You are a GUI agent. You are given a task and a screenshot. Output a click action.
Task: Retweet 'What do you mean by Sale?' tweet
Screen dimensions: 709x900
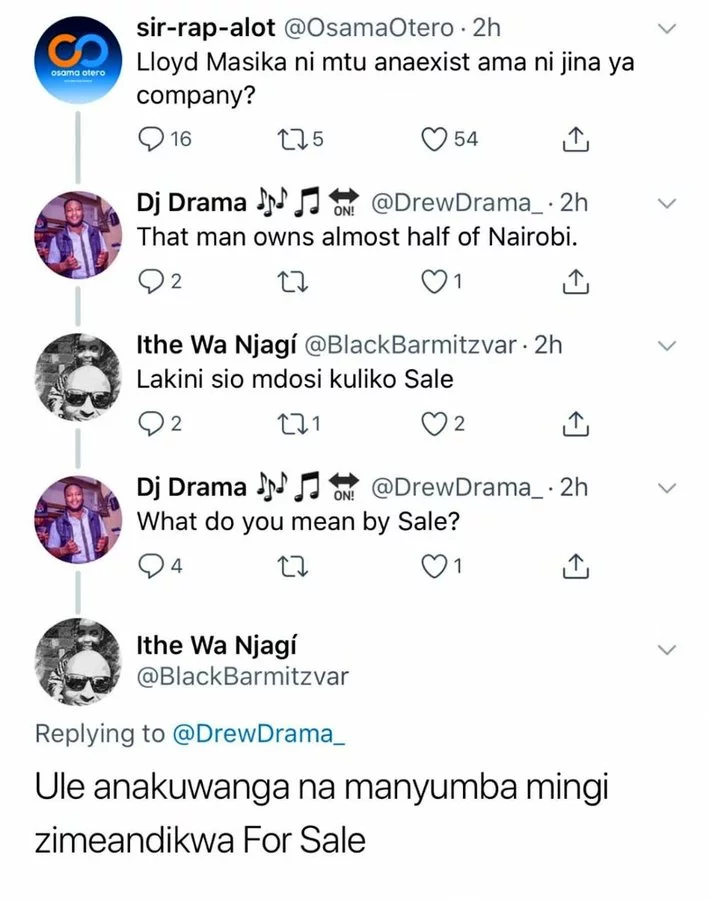coord(292,566)
